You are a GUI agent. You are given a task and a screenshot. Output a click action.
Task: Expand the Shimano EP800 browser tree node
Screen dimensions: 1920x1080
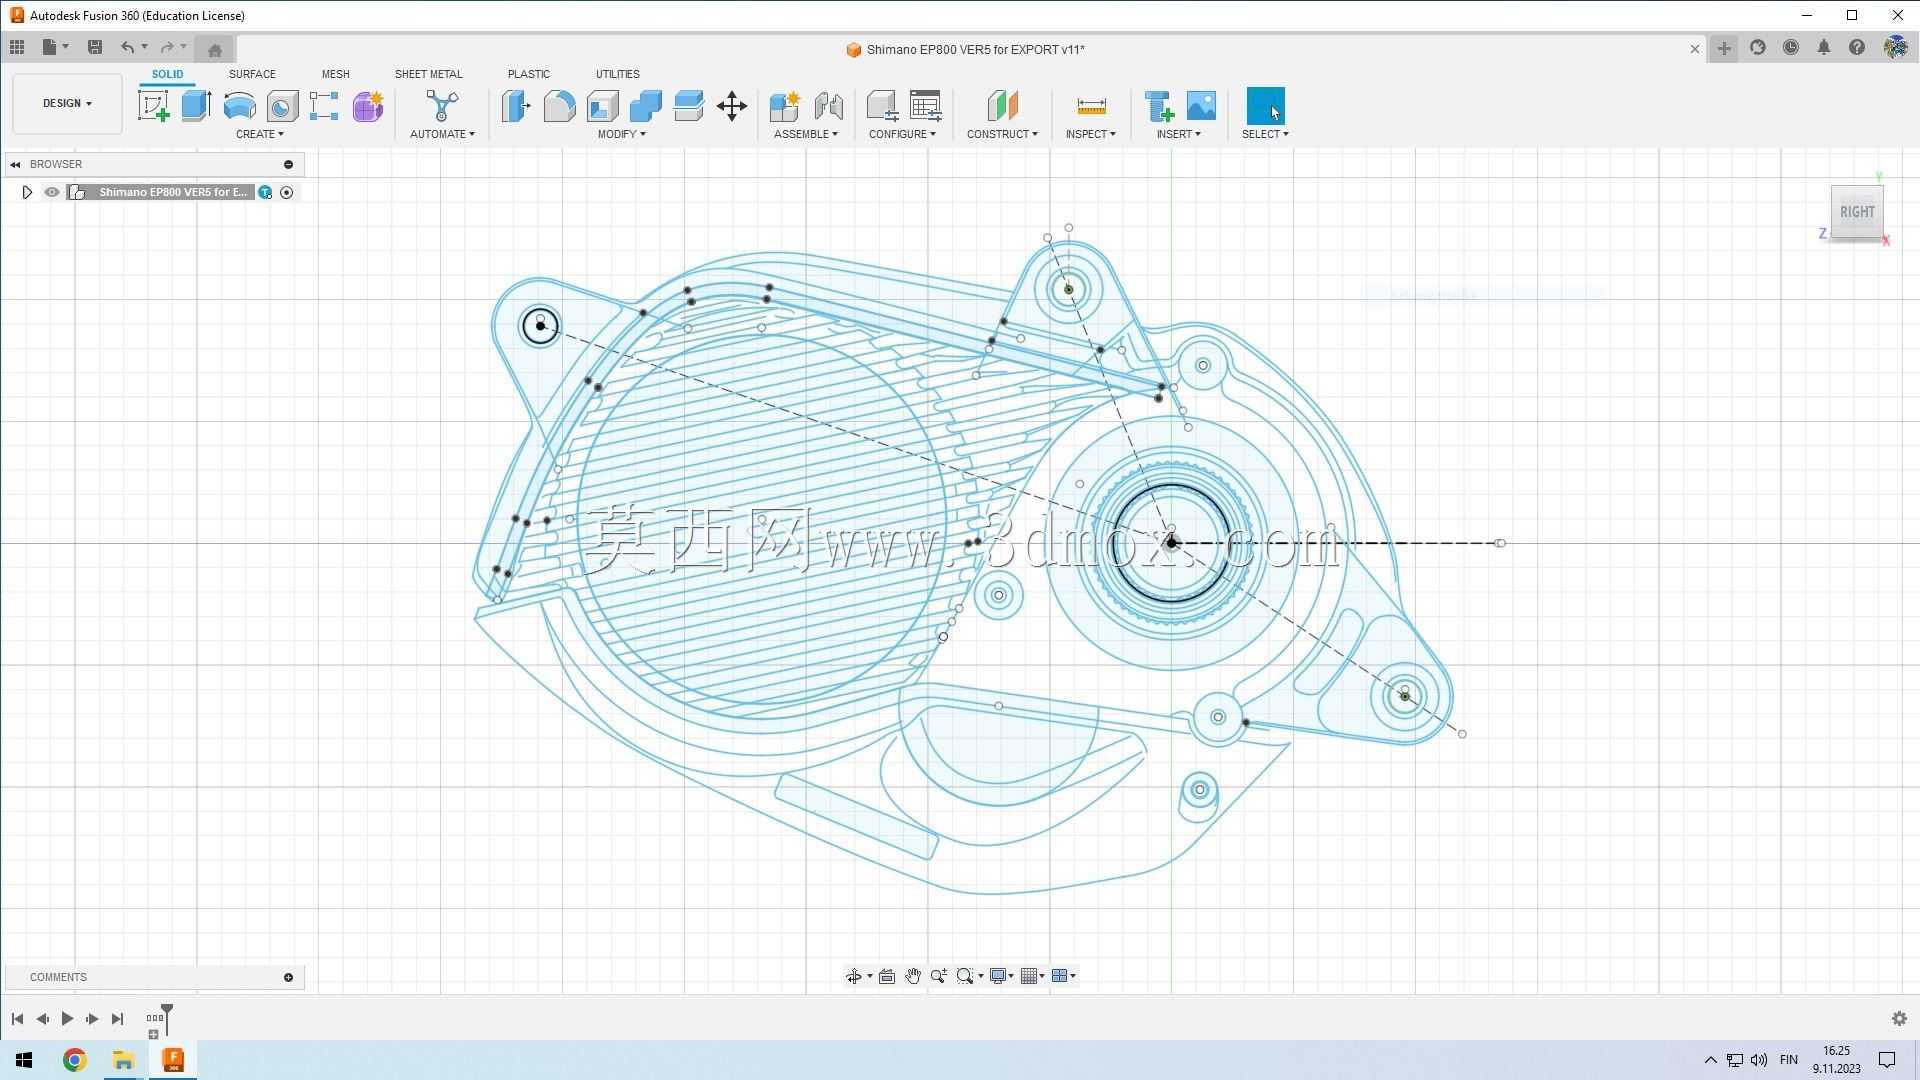click(x=27, y=192)
